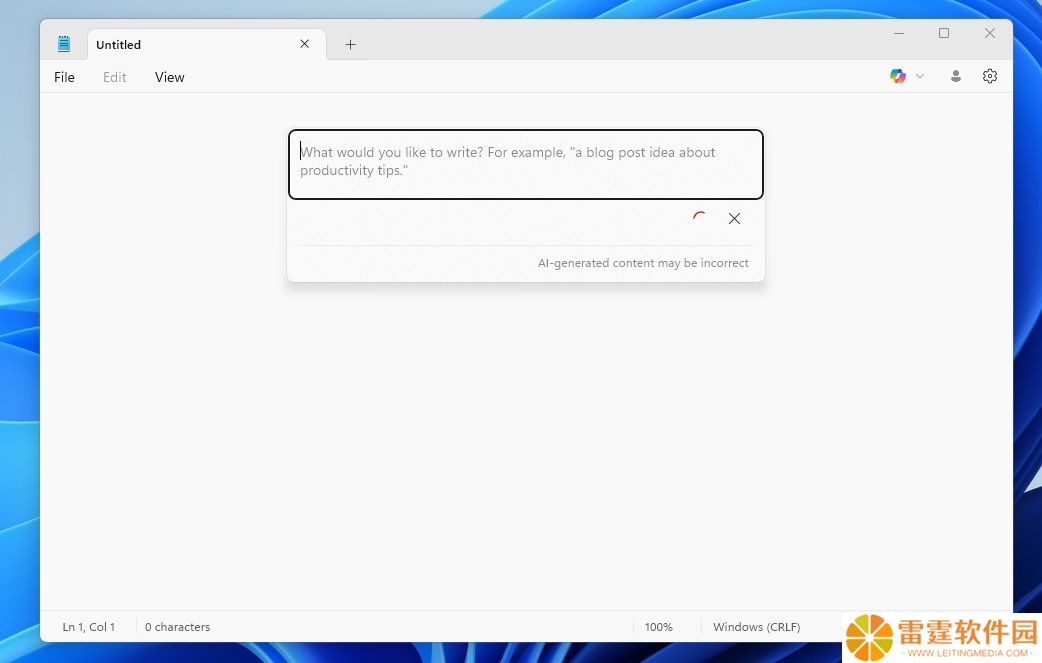The height and width of the screenshot is (663, 1042).
Task: Open the account profile icon
Action: 956,76
